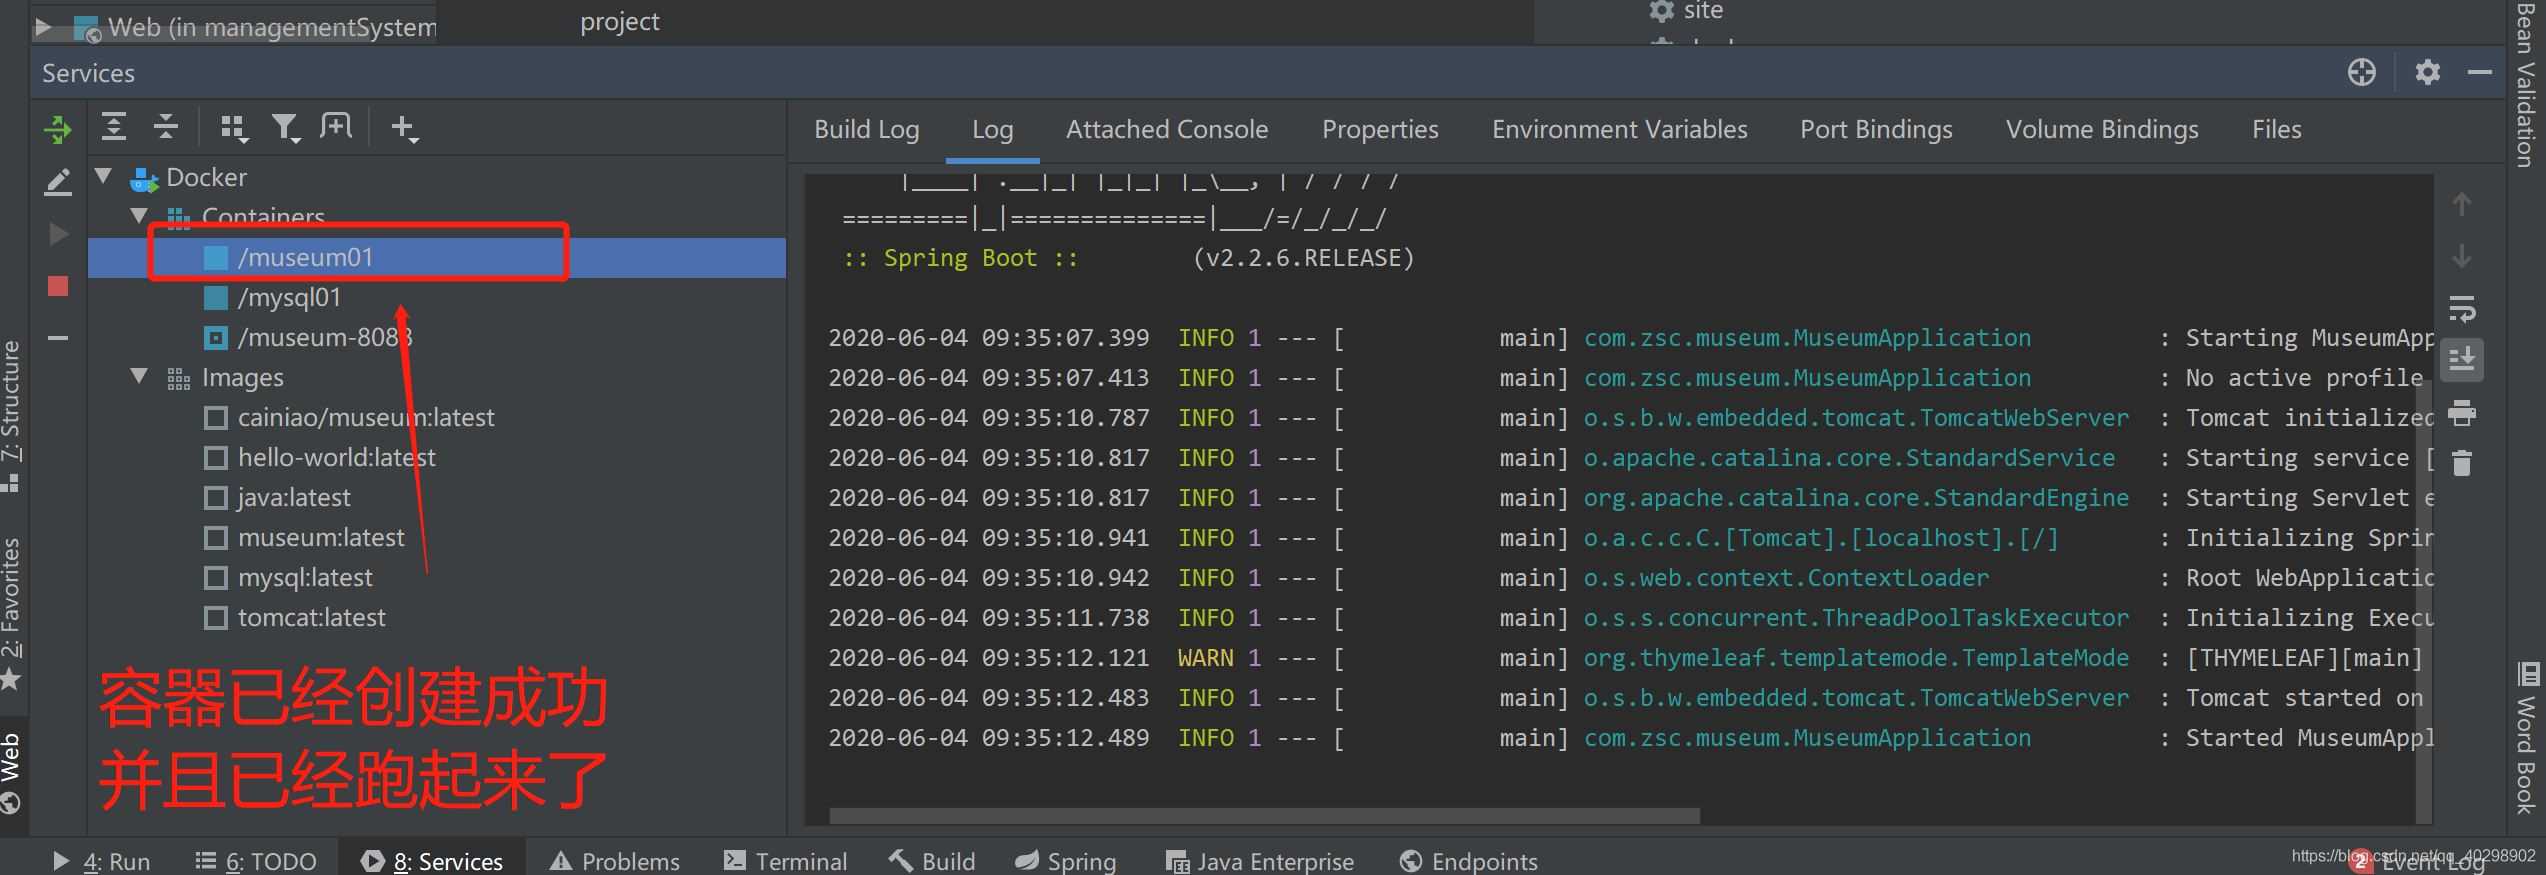Click the Deploy arrow icon in Services toolbar
Viewport: 2546px width, 875px height.
tap(58, 129)
